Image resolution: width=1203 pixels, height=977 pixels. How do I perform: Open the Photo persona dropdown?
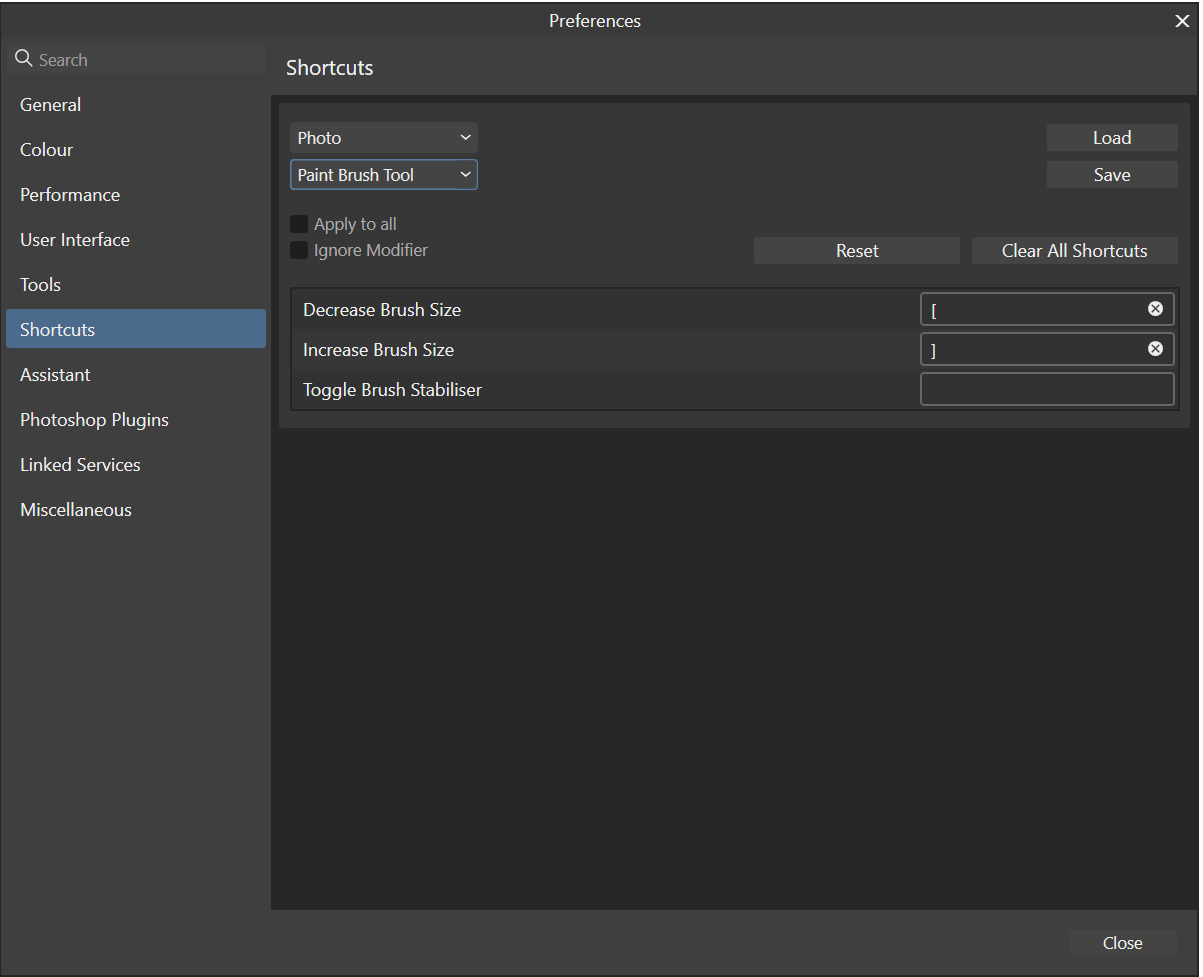[383, 137]
